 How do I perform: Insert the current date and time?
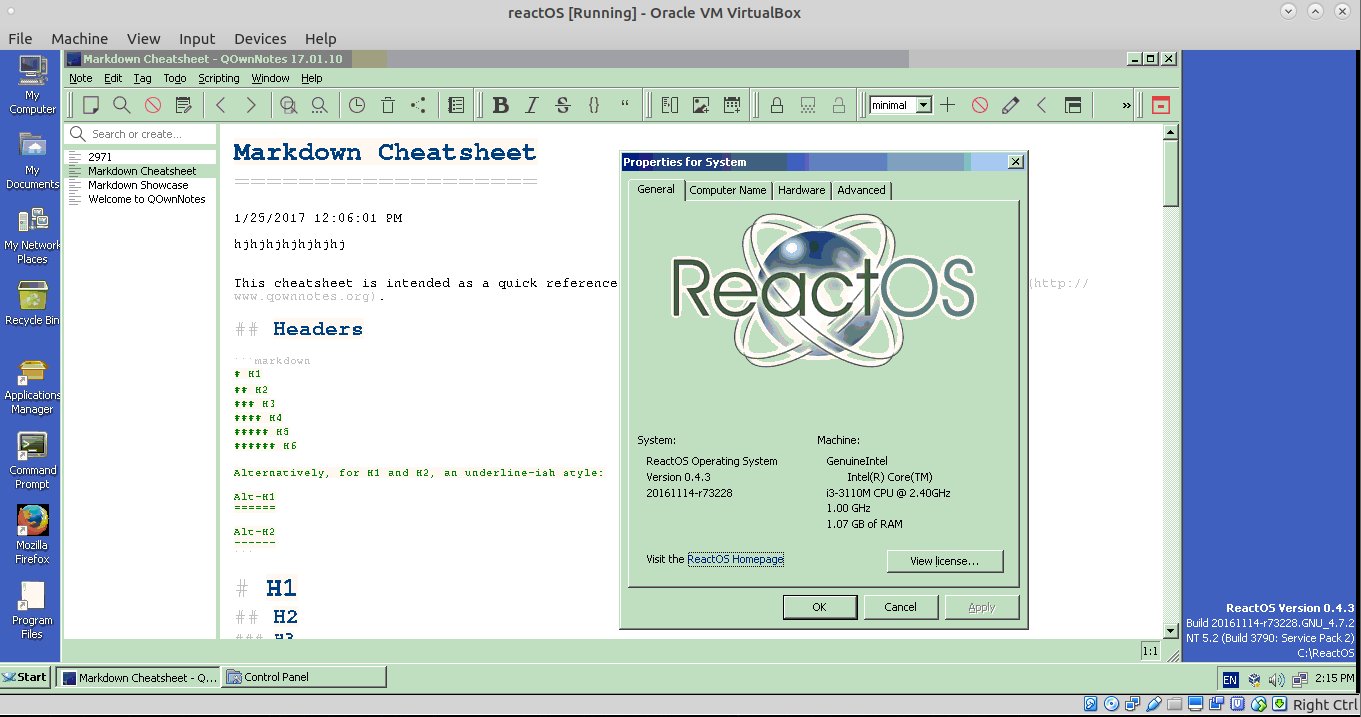732,105
